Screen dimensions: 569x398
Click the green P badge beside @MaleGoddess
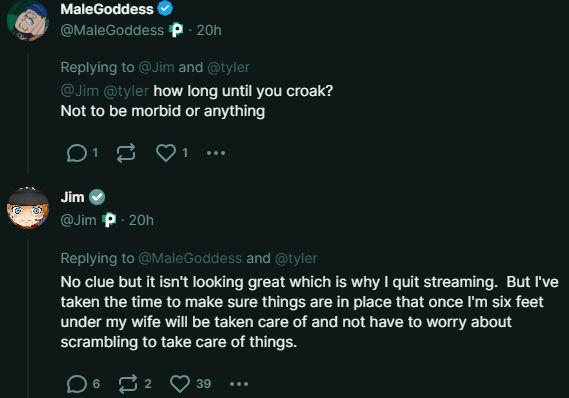tap(176, 30)
